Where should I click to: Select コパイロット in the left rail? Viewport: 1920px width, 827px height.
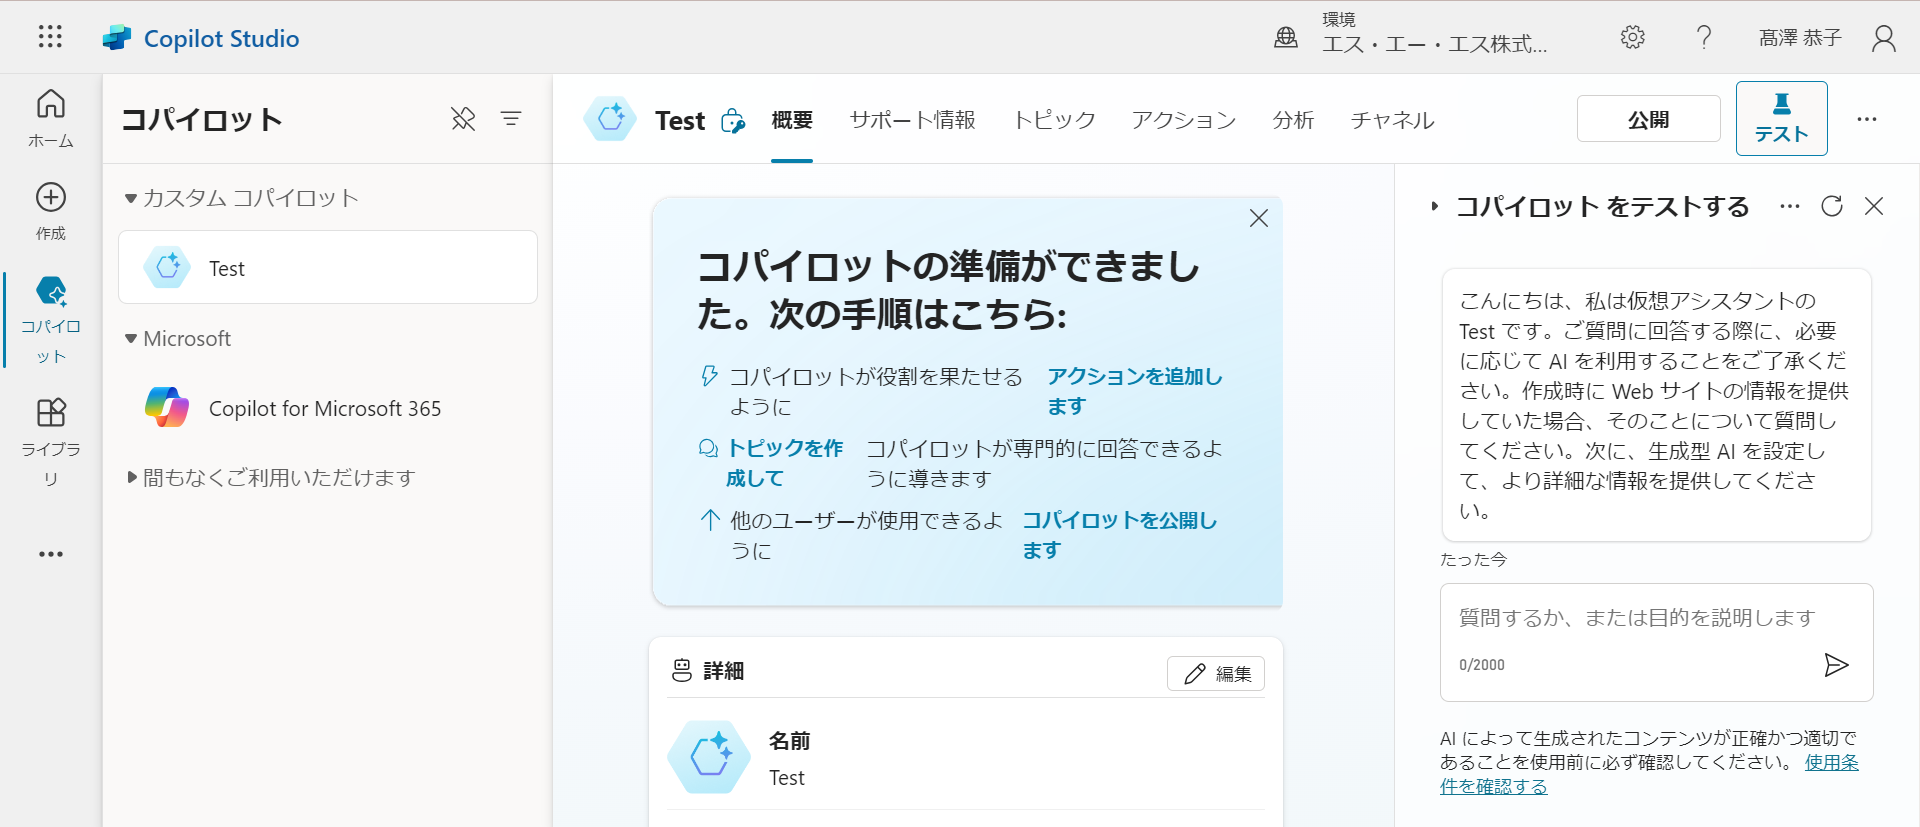click(x=51, y=320)
